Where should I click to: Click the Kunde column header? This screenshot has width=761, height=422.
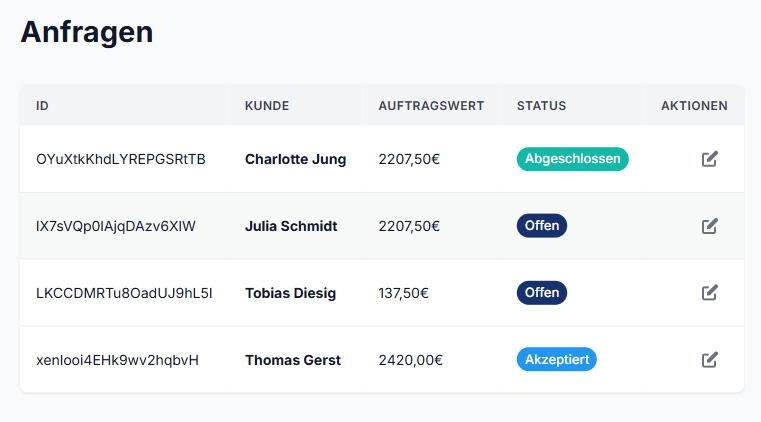click(267, 106)
